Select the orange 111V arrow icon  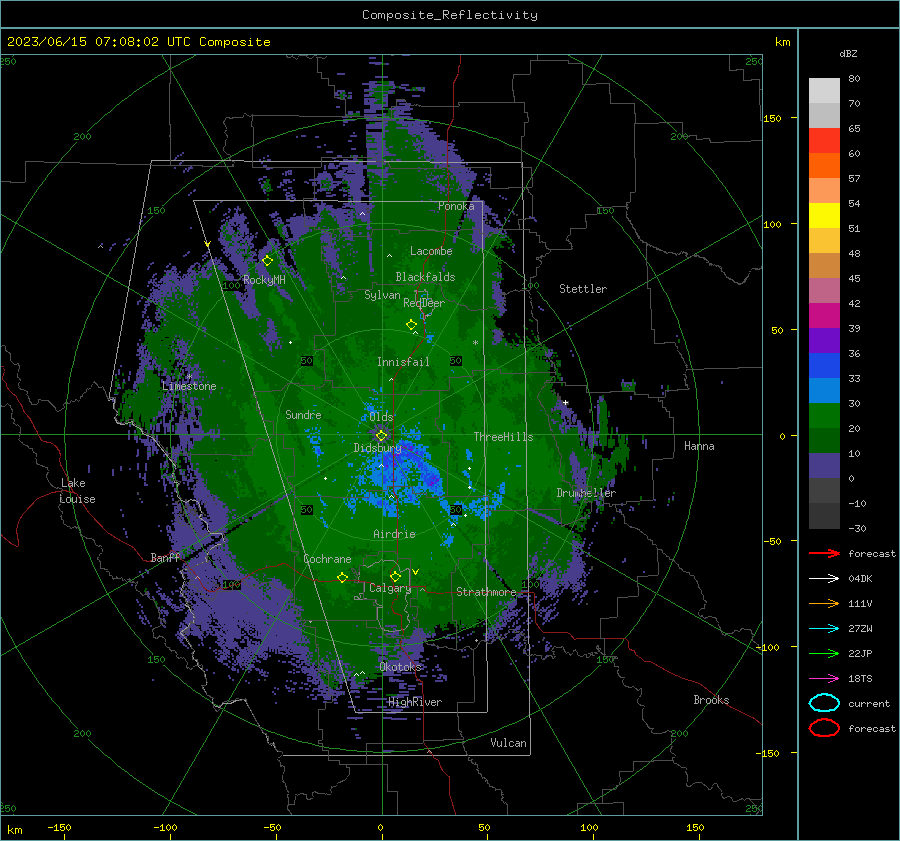click(824, 603)
